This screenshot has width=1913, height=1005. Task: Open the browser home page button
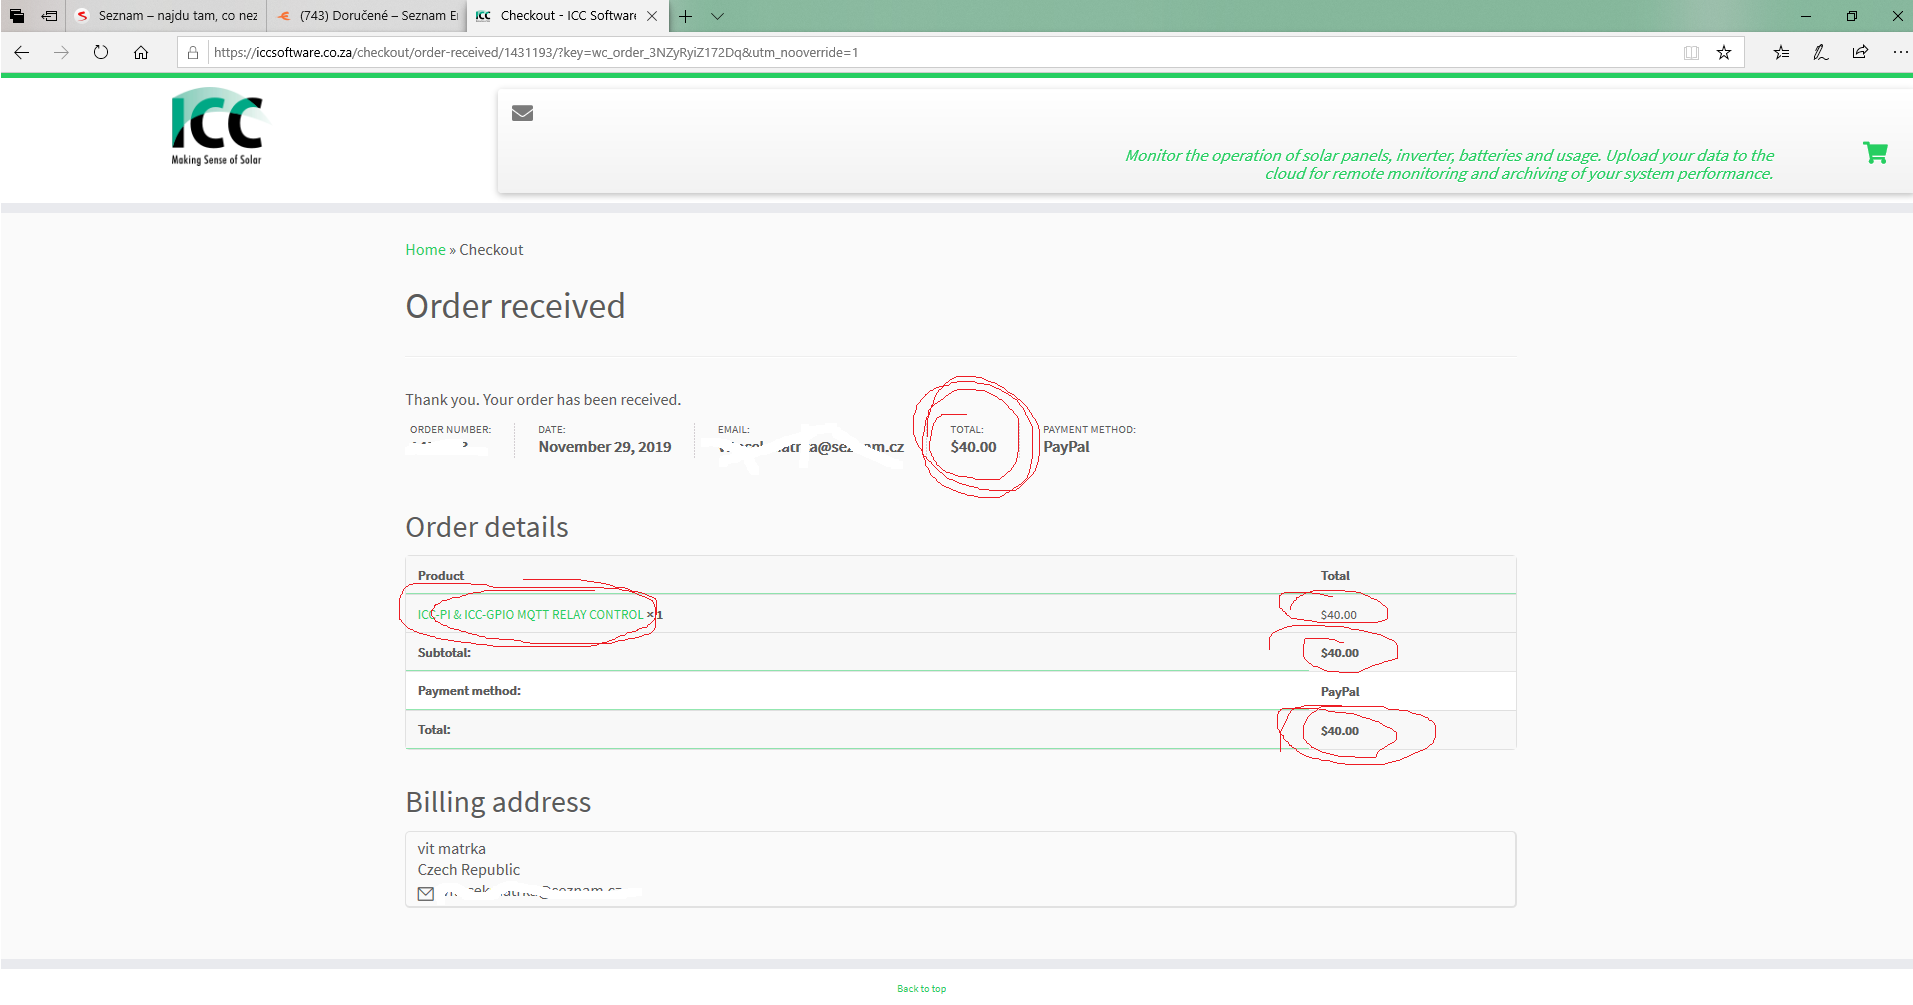141,52
